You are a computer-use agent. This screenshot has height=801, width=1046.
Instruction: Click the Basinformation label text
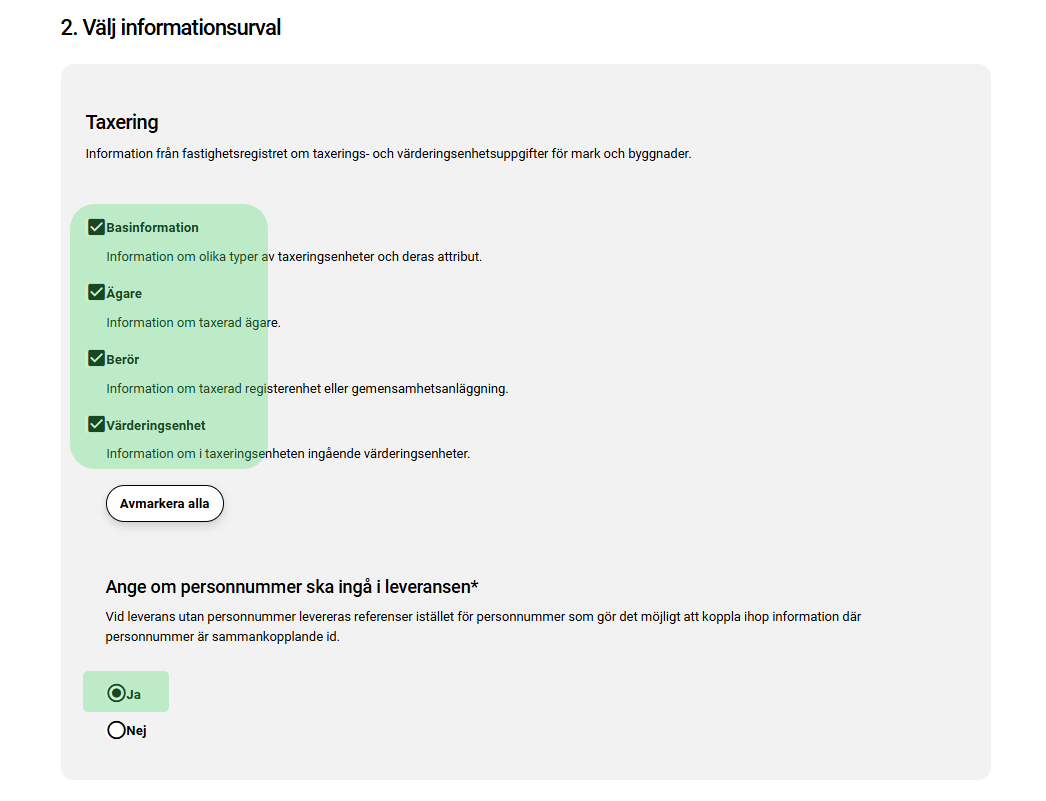(x=152, y=228)
